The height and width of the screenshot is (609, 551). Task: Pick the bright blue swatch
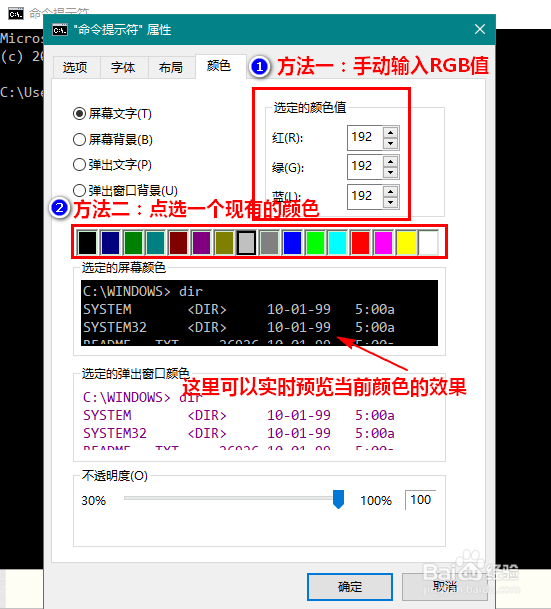coord(292,242)
